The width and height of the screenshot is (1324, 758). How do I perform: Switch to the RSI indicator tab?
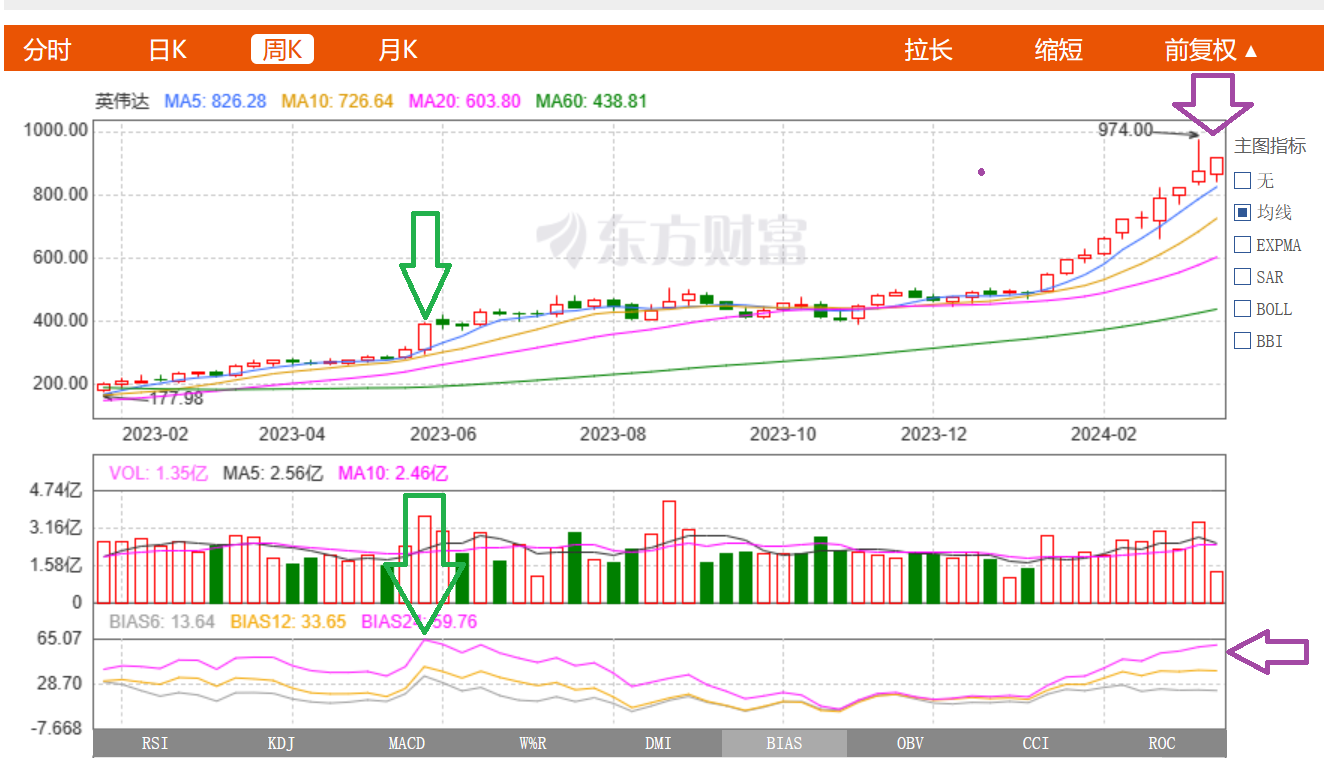pos(155,744)
